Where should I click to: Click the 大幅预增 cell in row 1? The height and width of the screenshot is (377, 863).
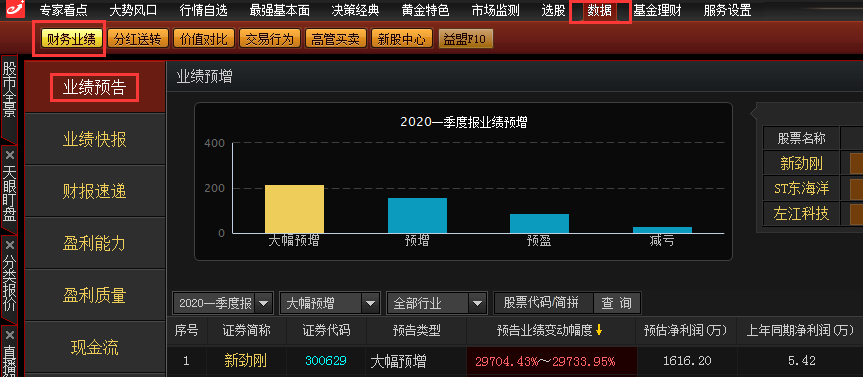click(x=398, y=362)
